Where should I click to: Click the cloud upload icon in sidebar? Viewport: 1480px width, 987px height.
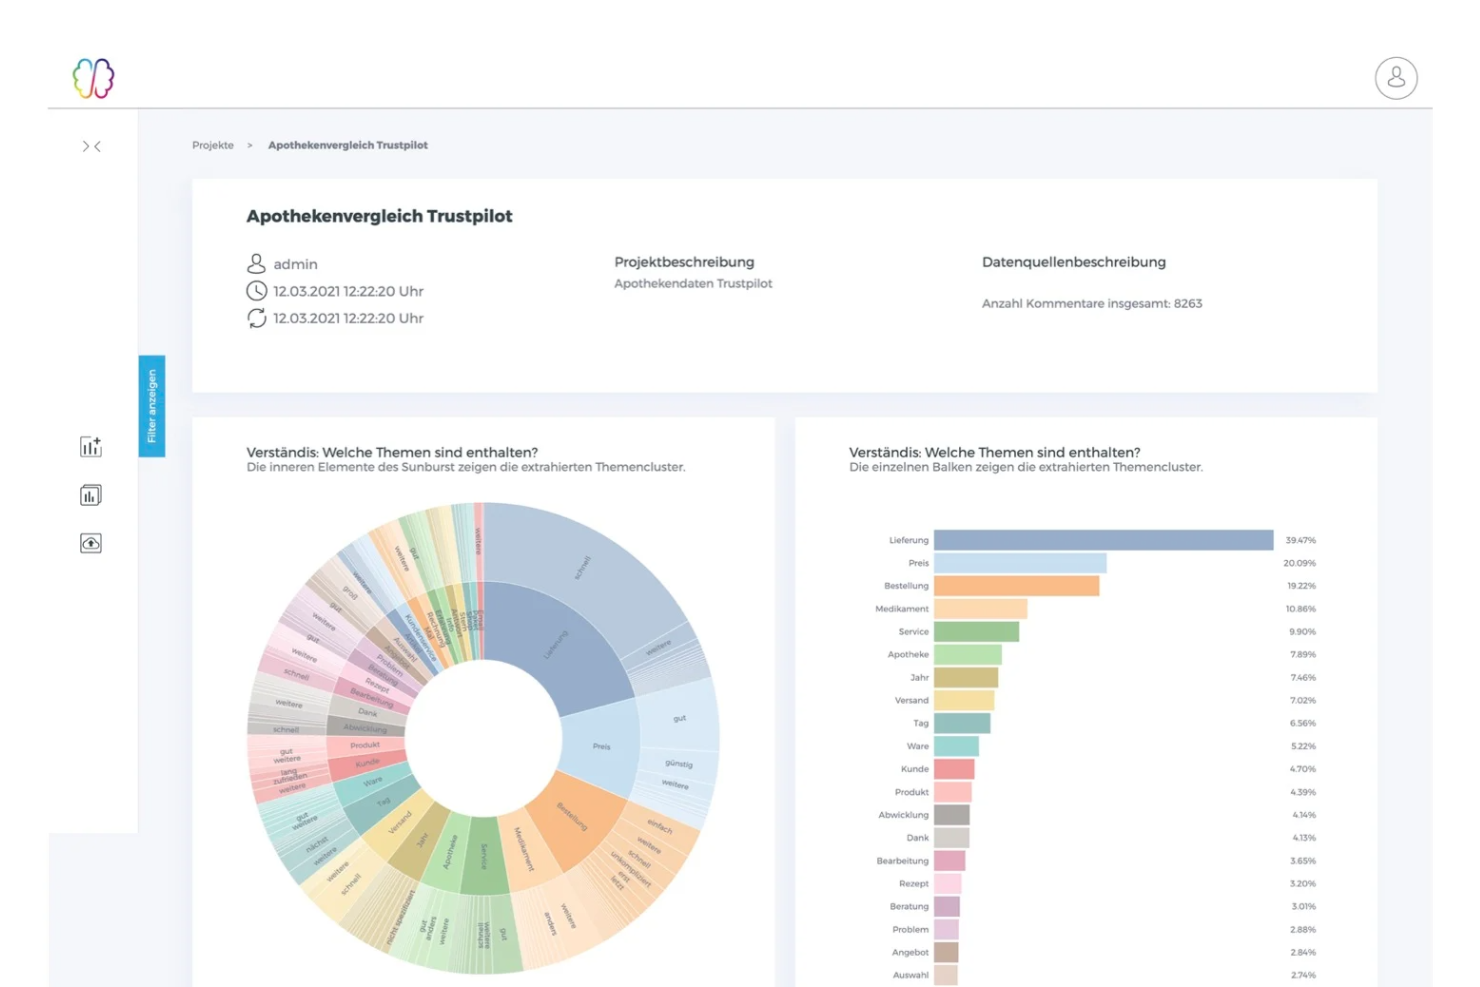(90, 543)
